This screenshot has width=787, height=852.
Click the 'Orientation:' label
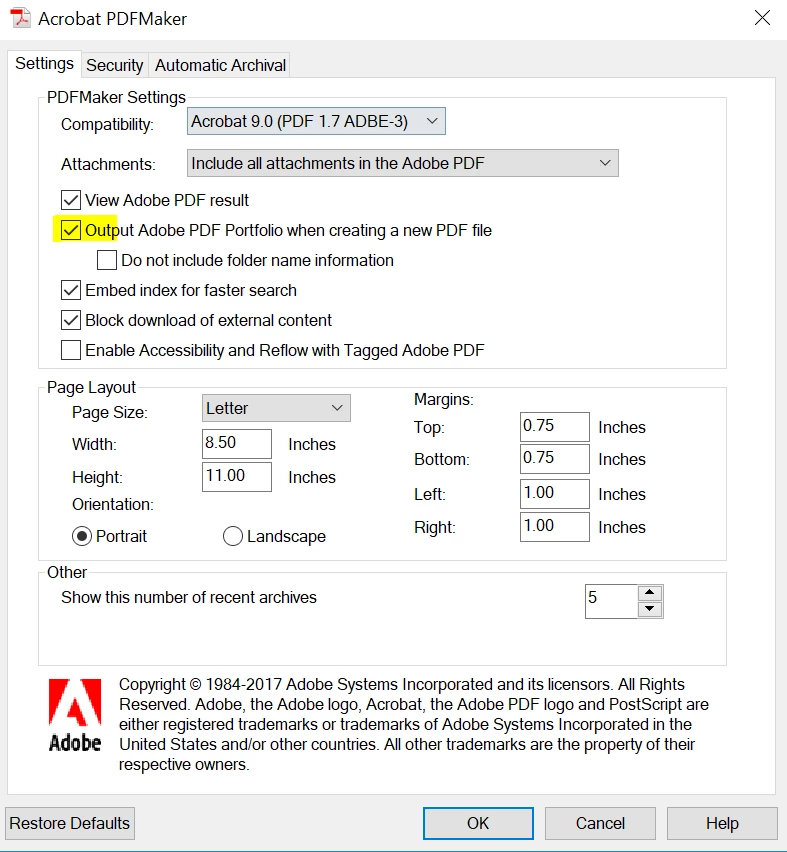click(113, 504)
